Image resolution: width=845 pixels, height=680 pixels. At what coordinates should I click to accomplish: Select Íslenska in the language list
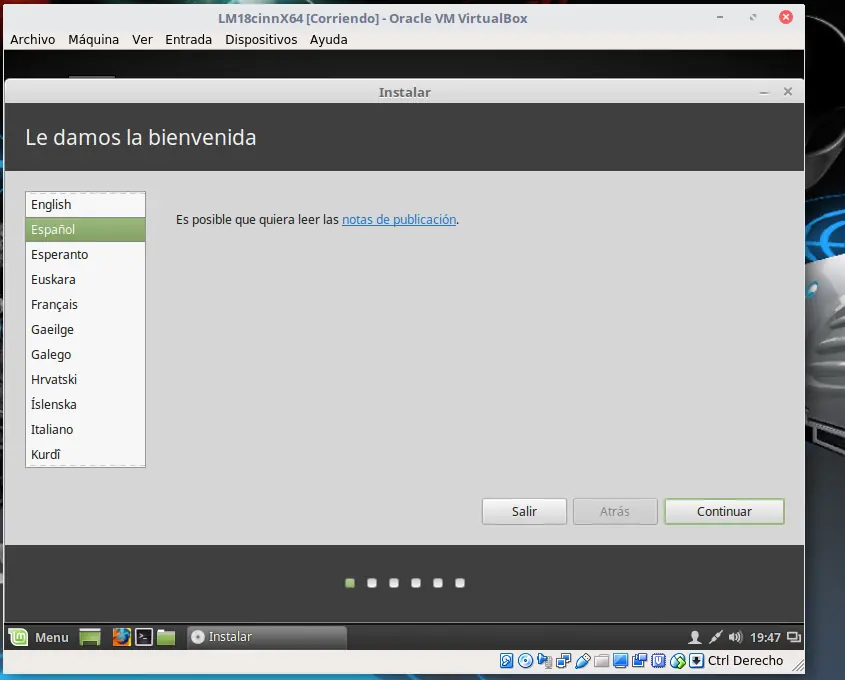(x=85, y=404)
